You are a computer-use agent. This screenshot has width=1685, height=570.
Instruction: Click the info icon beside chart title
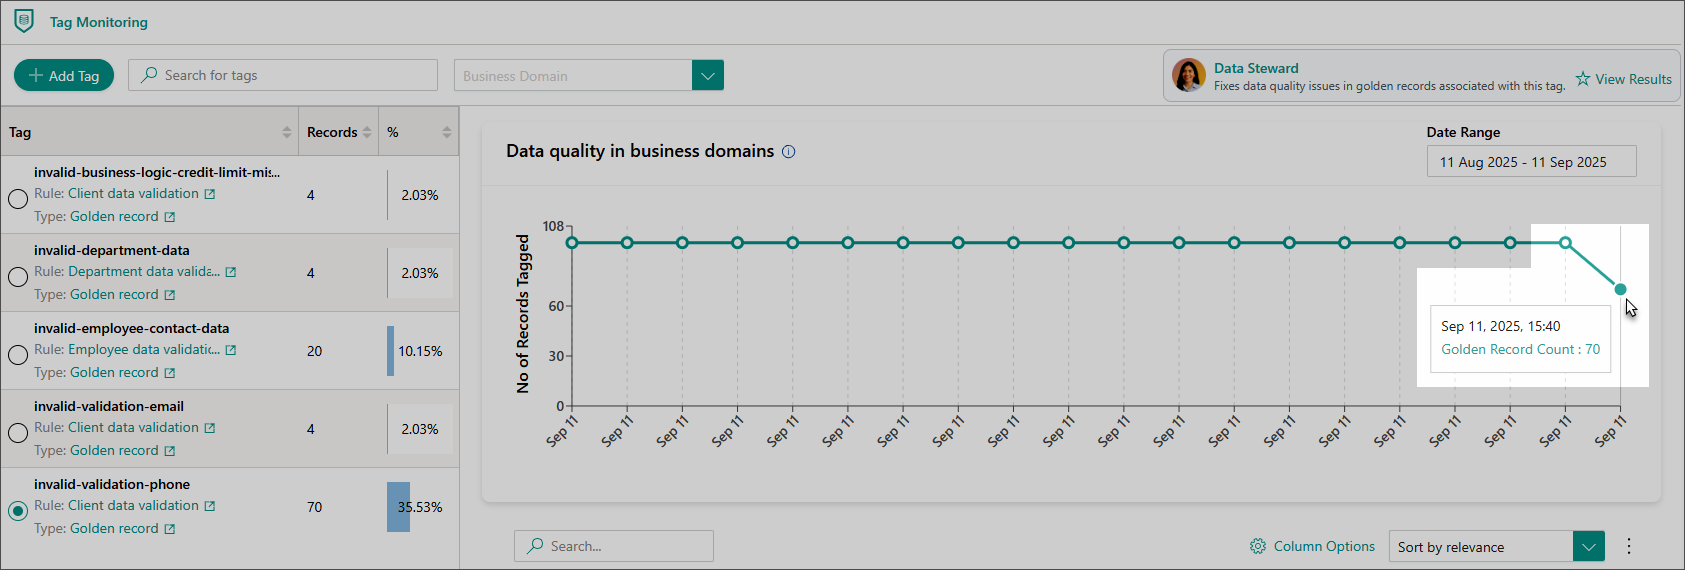(x=788, y=152)
